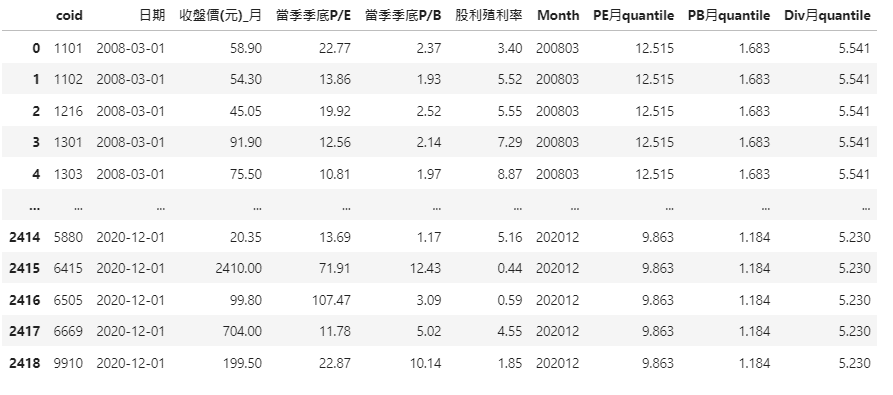This screenshot has height=395, width=893.
Task: Click the 收盤價(元)_月 column header
Action: click(220, 15)
